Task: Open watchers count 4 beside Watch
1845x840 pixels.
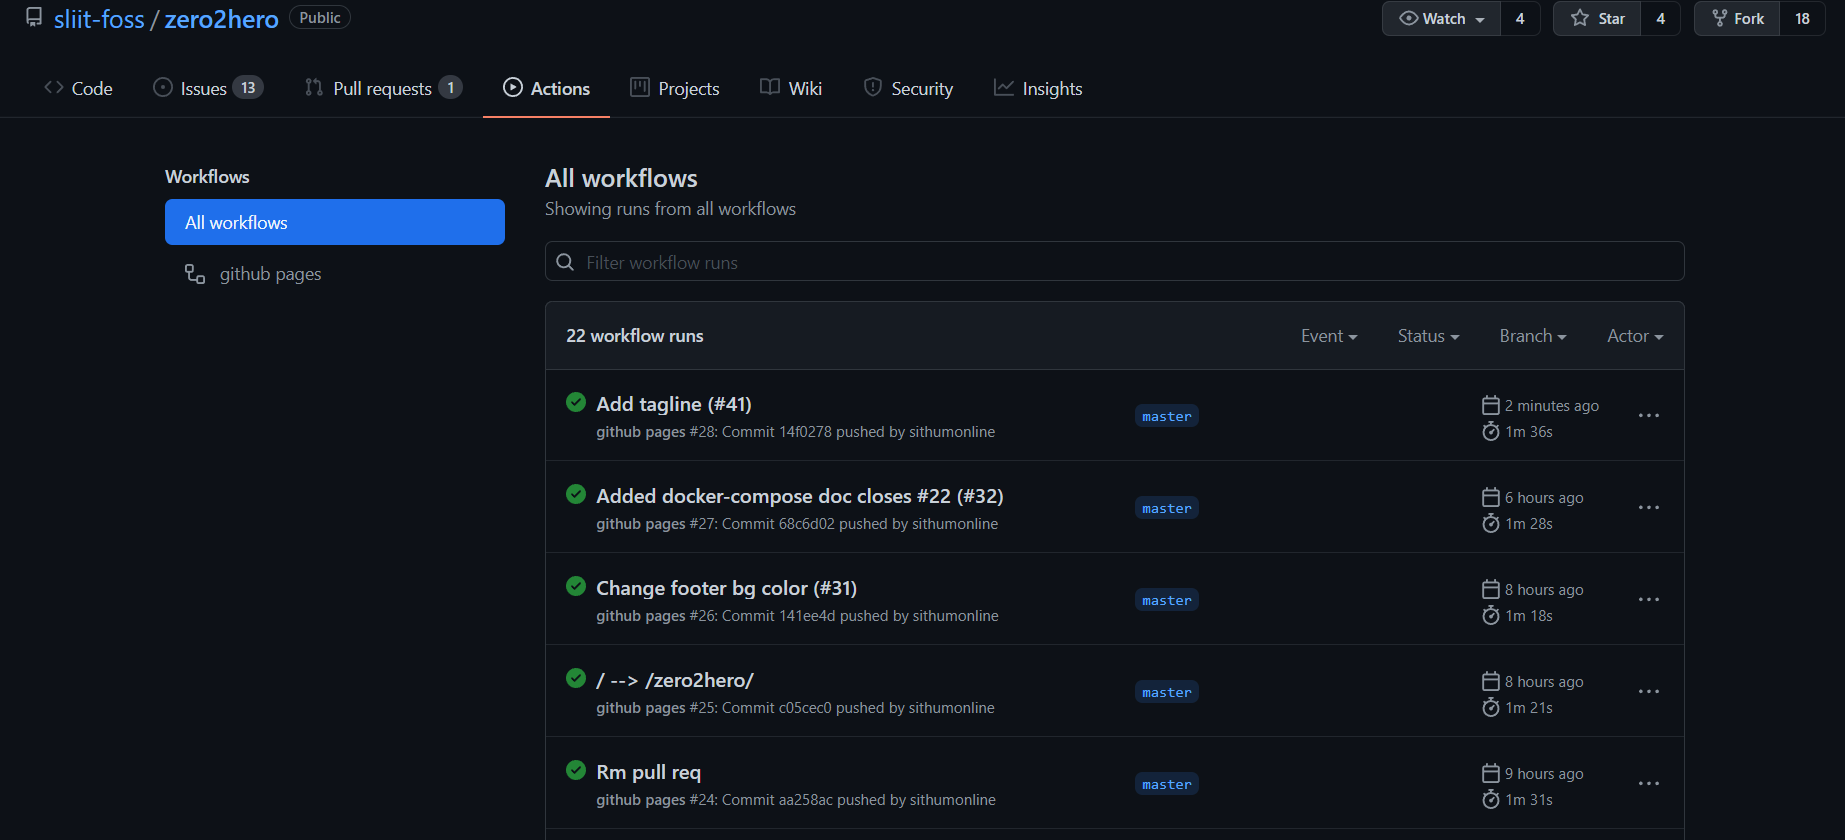Action: (x=1520, y=19)
